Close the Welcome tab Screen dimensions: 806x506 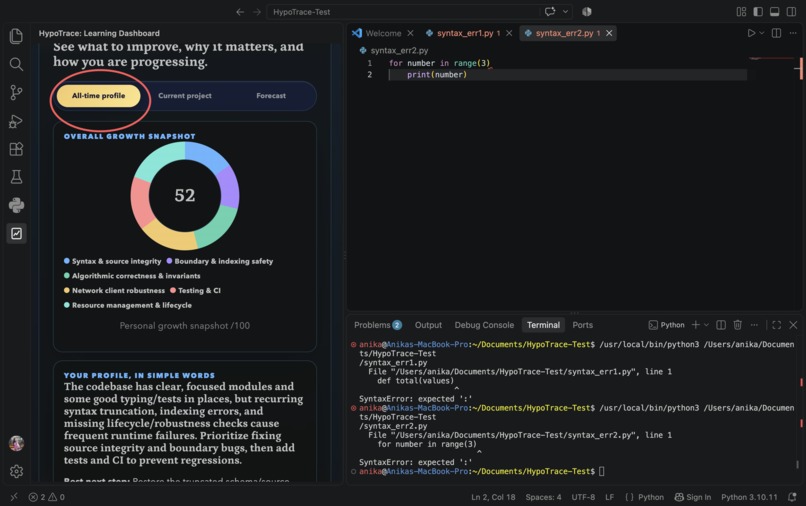tap(410, 33)
